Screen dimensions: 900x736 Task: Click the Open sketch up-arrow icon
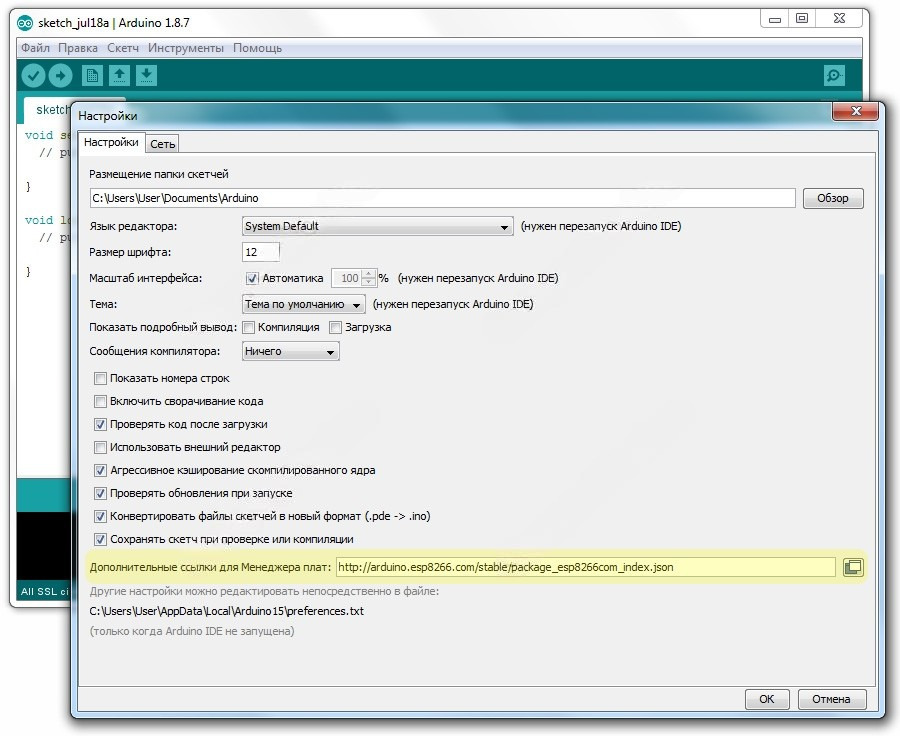119,75
